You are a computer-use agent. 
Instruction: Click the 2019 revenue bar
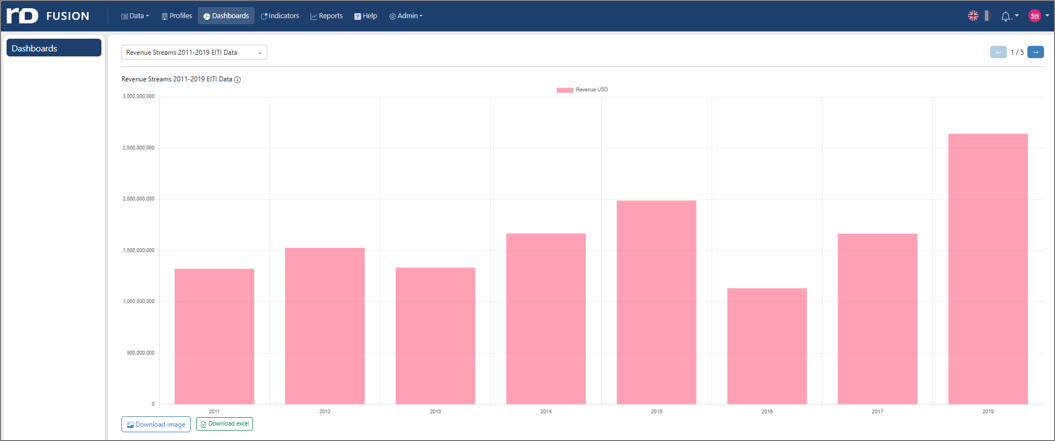coord(988,269)
